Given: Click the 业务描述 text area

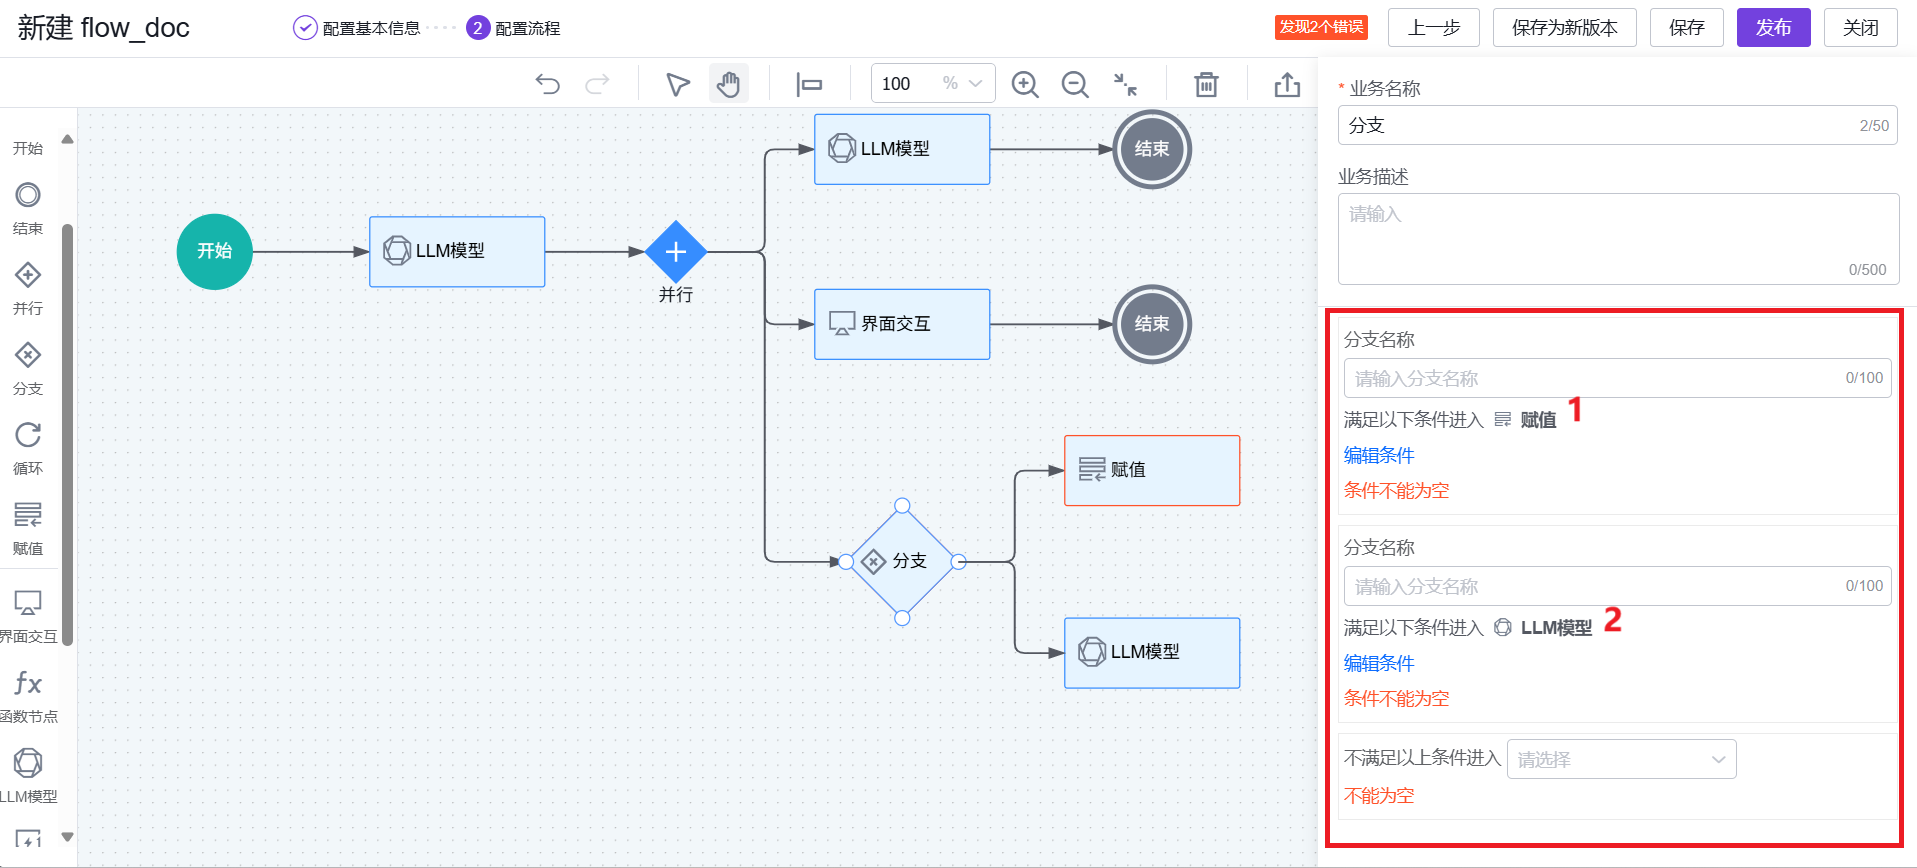Looking at the screenshot, I should [x=1617, y=238].
